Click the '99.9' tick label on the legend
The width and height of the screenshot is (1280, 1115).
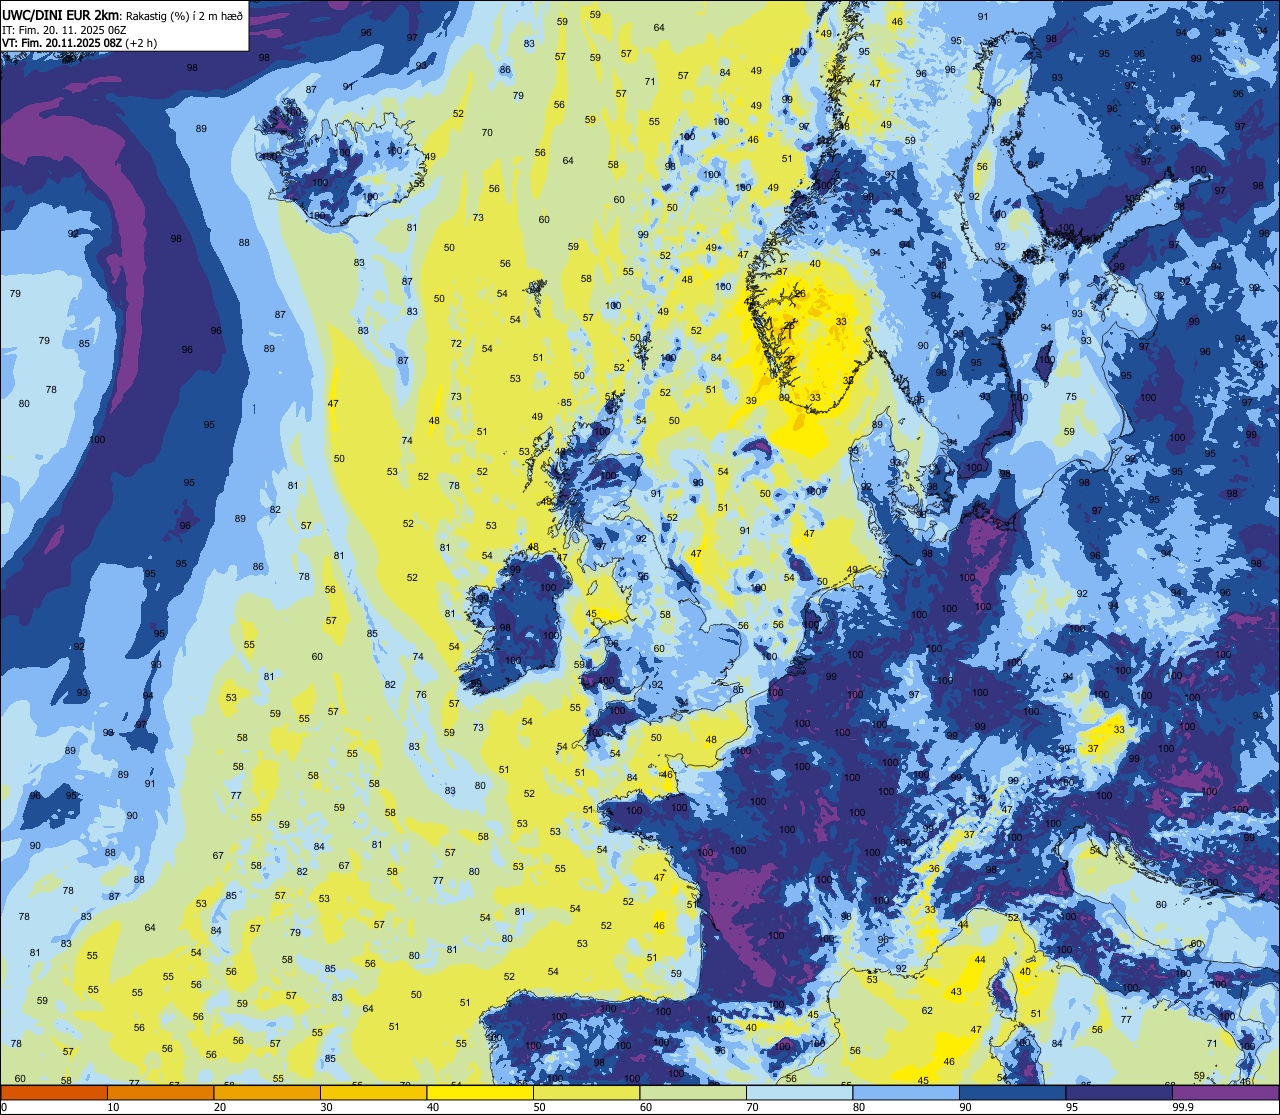click(1183, 1107)
